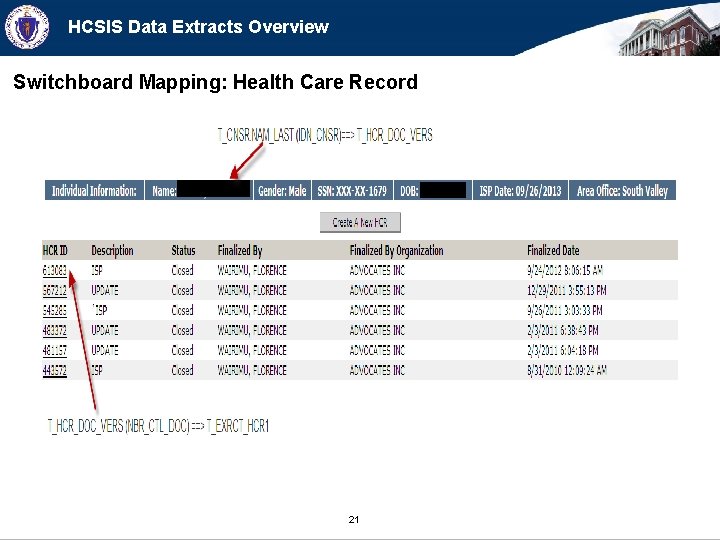Open HCR ID 481157 link

55,350
